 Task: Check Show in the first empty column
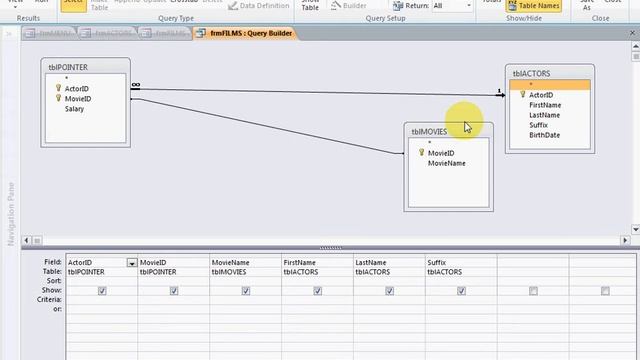533,291
